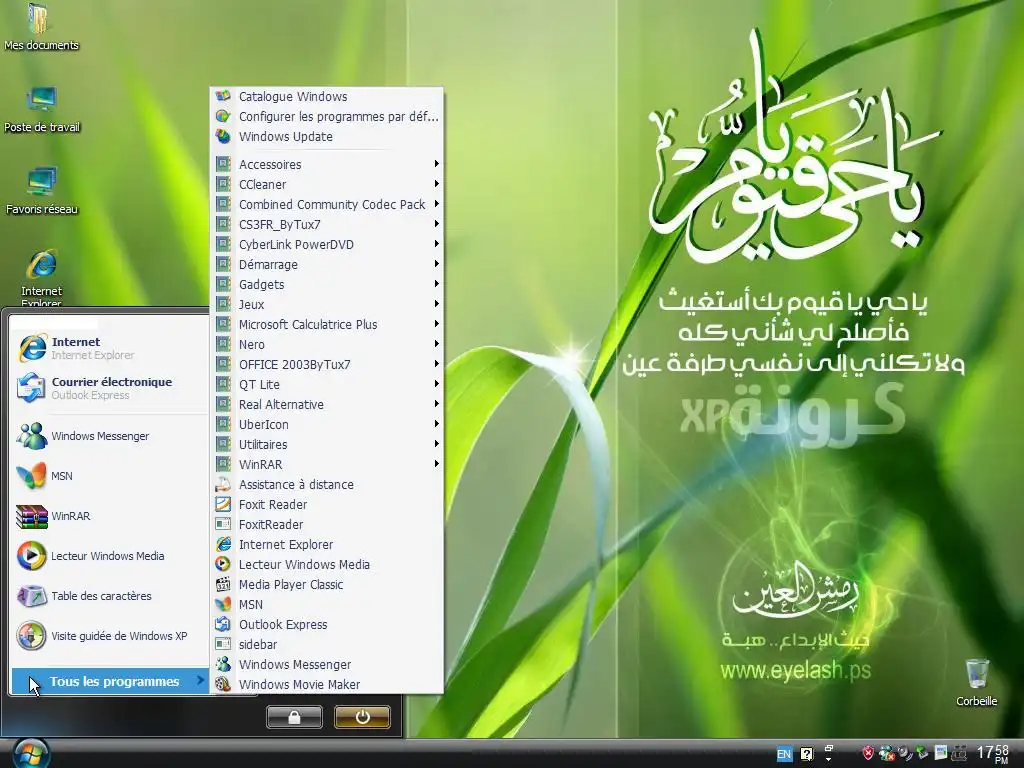Expand OFFICE 2003ByTux7 submenu
1024x768 pixels.
(x=327, y=364)
